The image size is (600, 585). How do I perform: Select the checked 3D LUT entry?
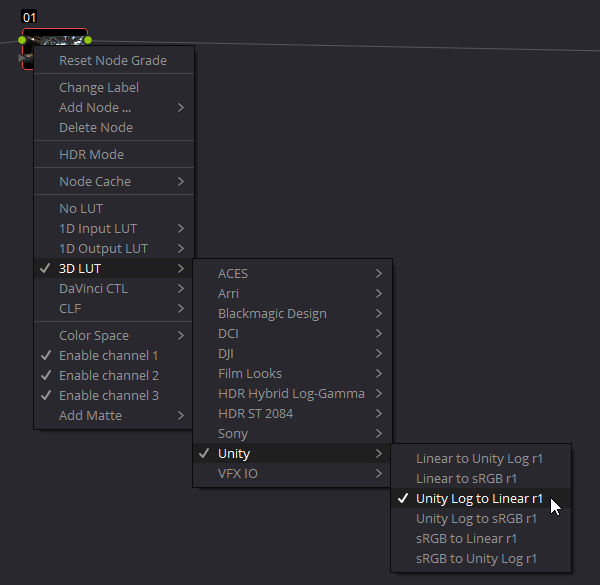point(114,268)
